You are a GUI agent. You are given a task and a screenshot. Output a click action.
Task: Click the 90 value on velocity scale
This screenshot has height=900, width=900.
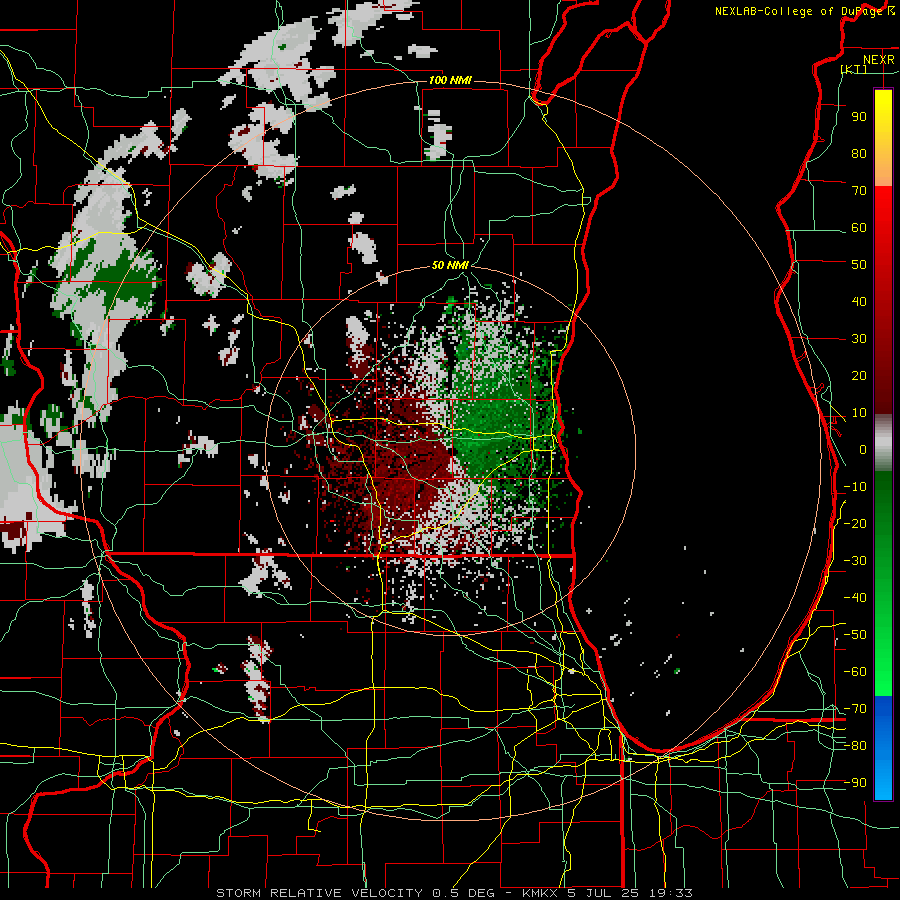pos(859,117)
